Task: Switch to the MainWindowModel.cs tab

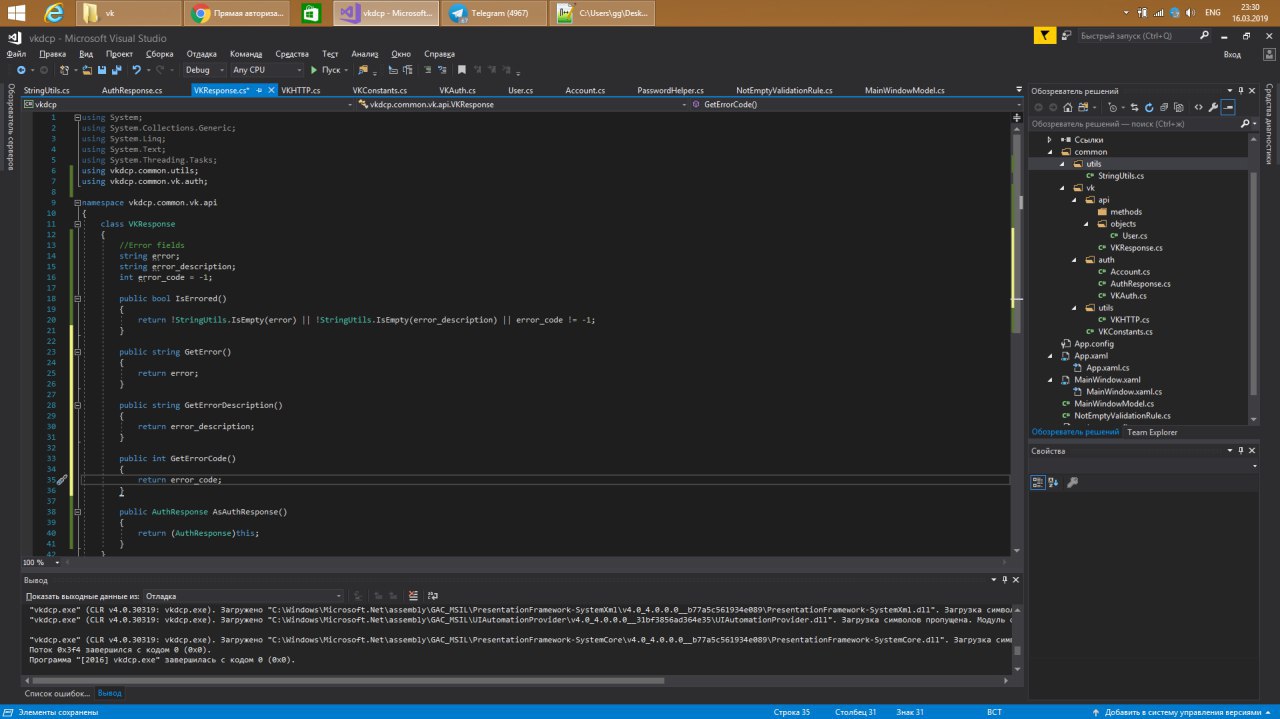Action: coord(905,90)
